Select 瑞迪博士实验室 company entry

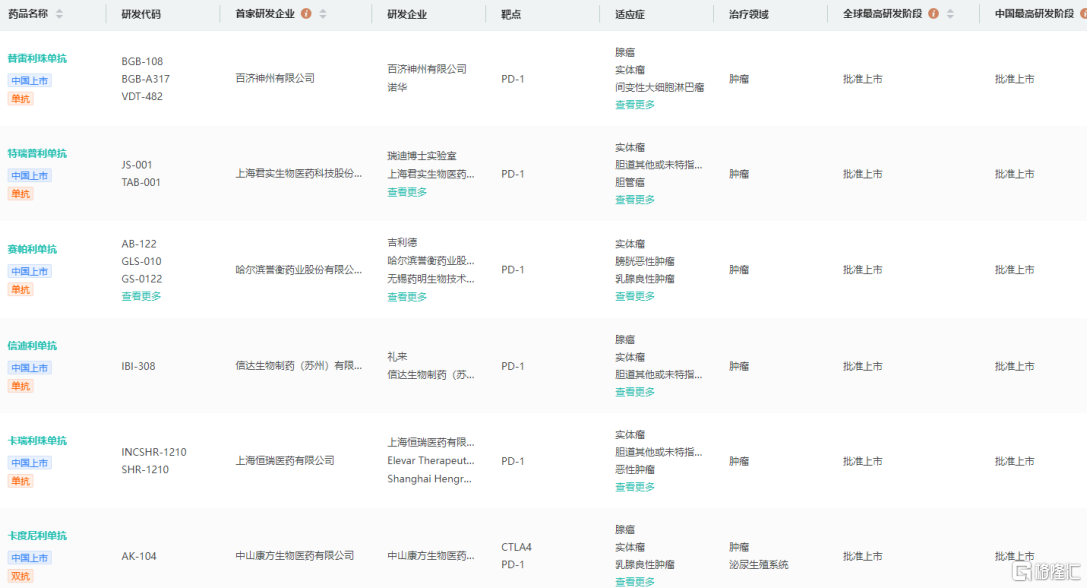[422, 155]
